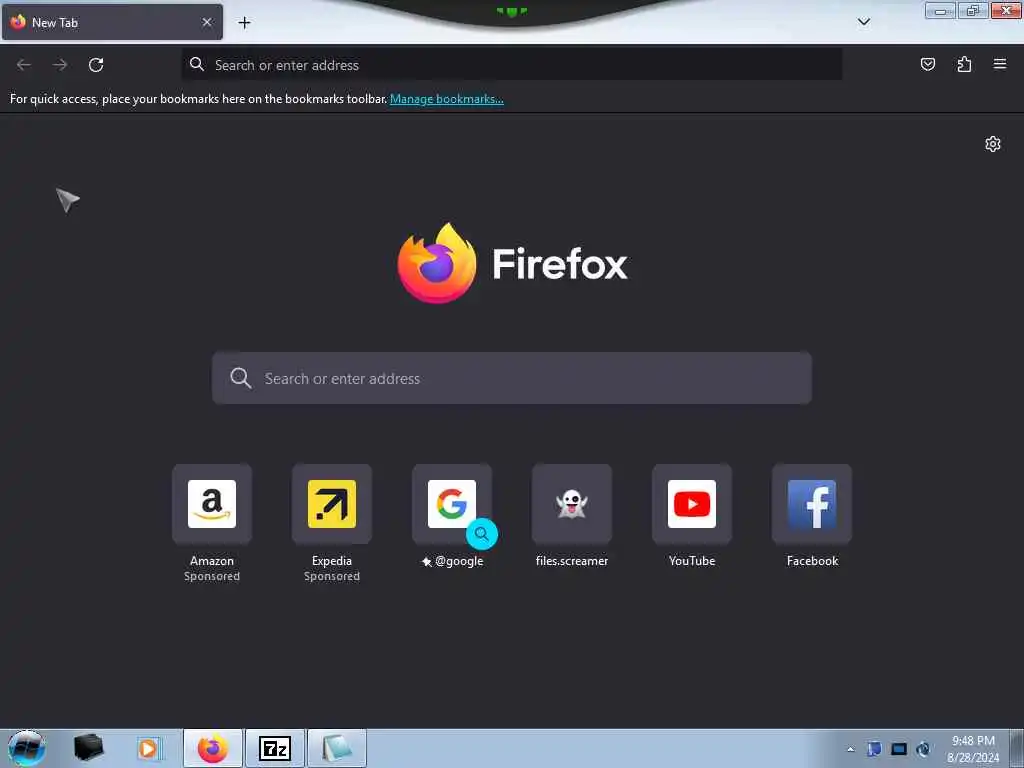Open the Facebook shortcut tile
Viewport: 1024px width, 768px height.
(812, 504)
